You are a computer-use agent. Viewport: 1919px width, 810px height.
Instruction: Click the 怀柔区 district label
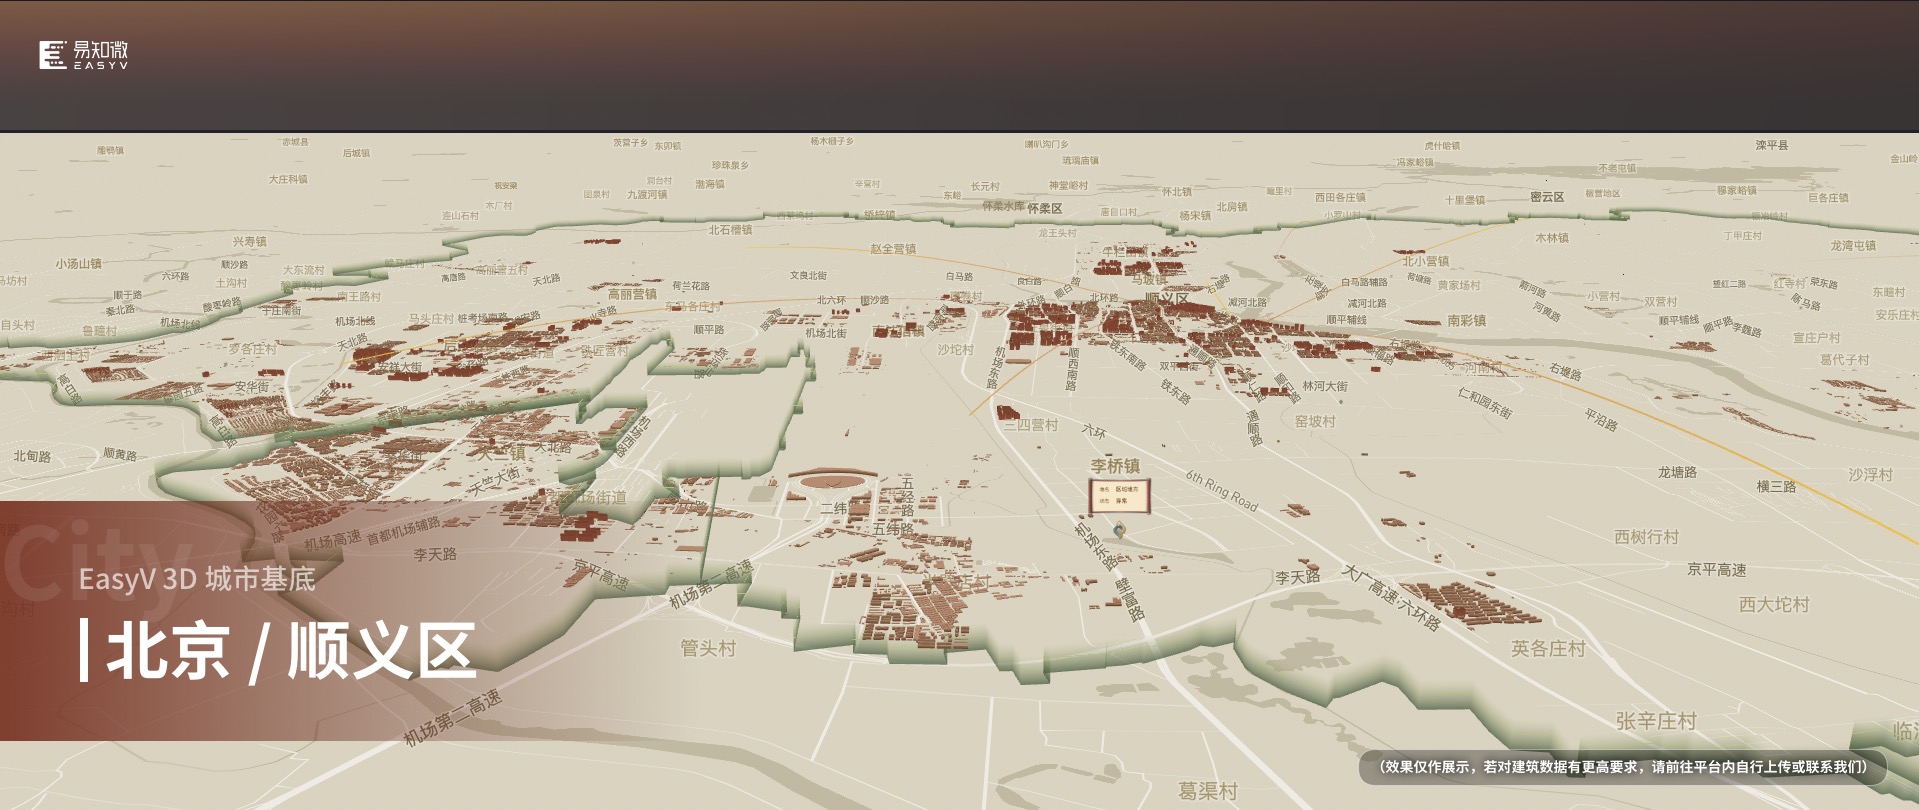pyautogui.click(x=1044, y=208)
